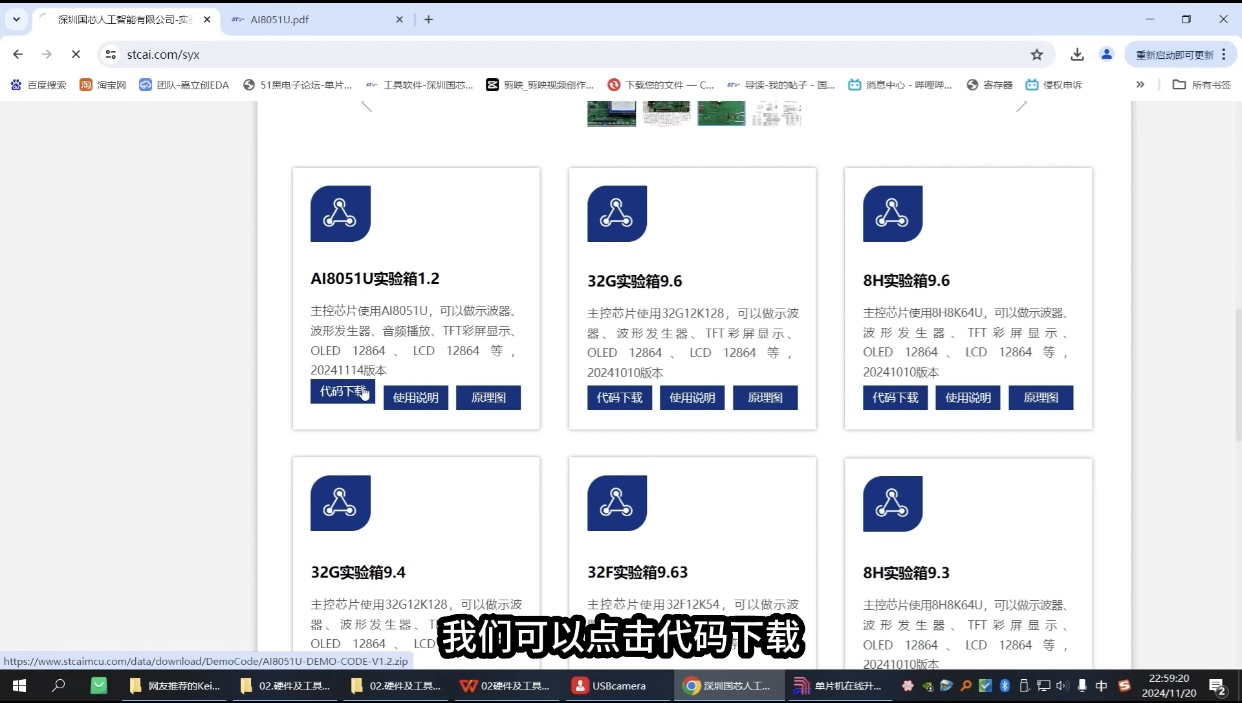
Task: Open the 侵权申诉 bookmark
Action: tap(1053, 85)
